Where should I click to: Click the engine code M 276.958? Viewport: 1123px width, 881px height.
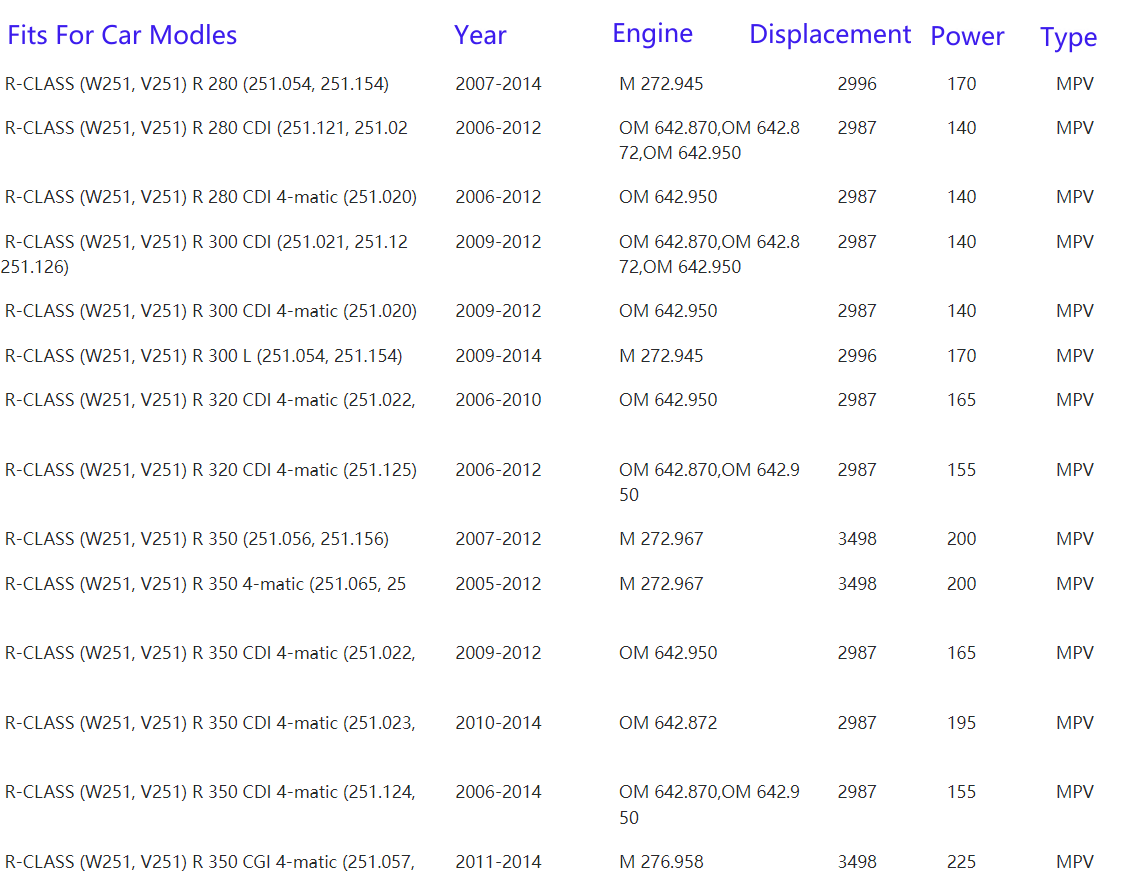tap(661, 862)
